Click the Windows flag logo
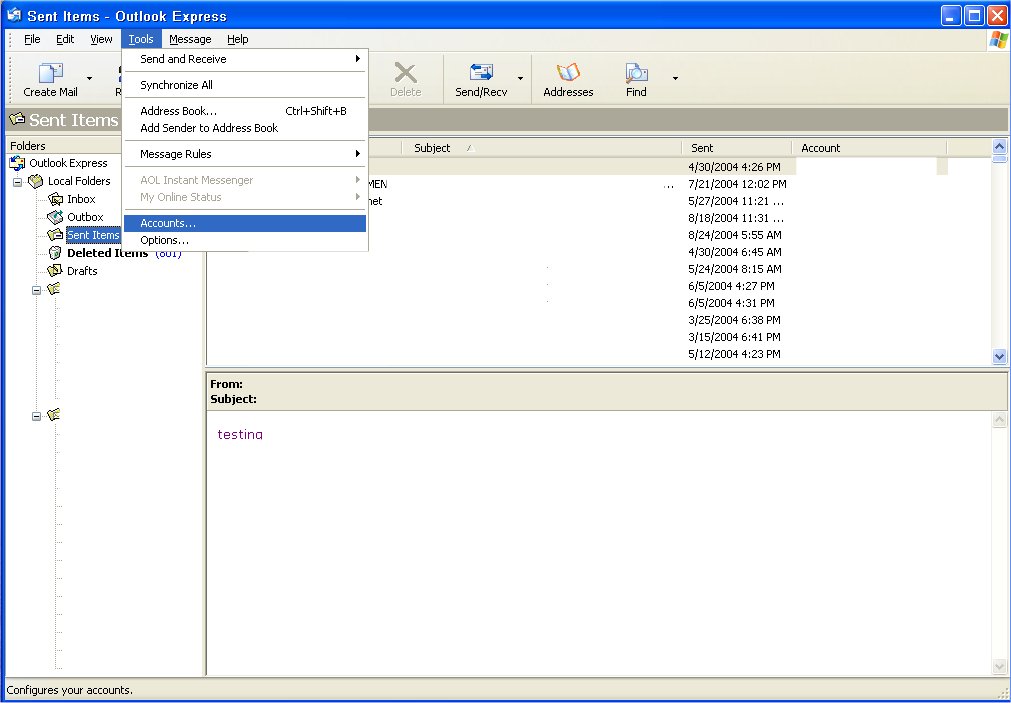The width and height of the screenshot is (1011, 703). point(999,40)
